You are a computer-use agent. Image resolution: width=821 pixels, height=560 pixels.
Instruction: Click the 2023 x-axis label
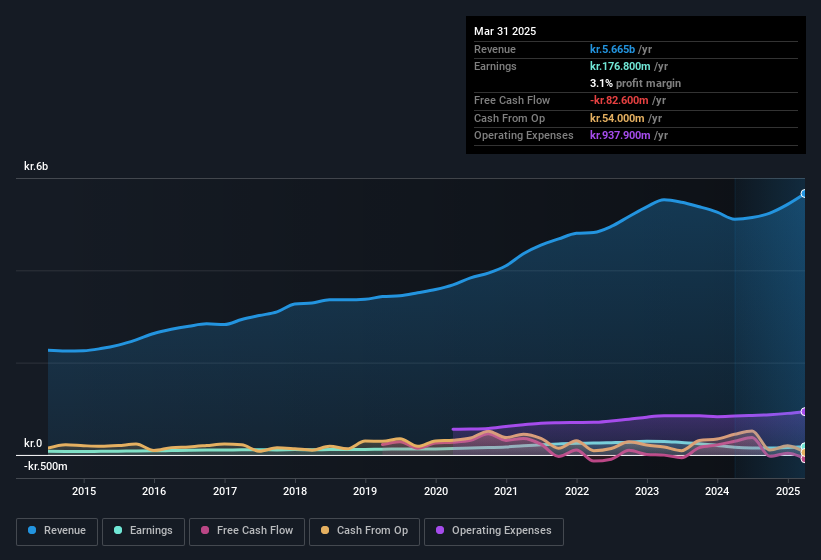point(647,491)
